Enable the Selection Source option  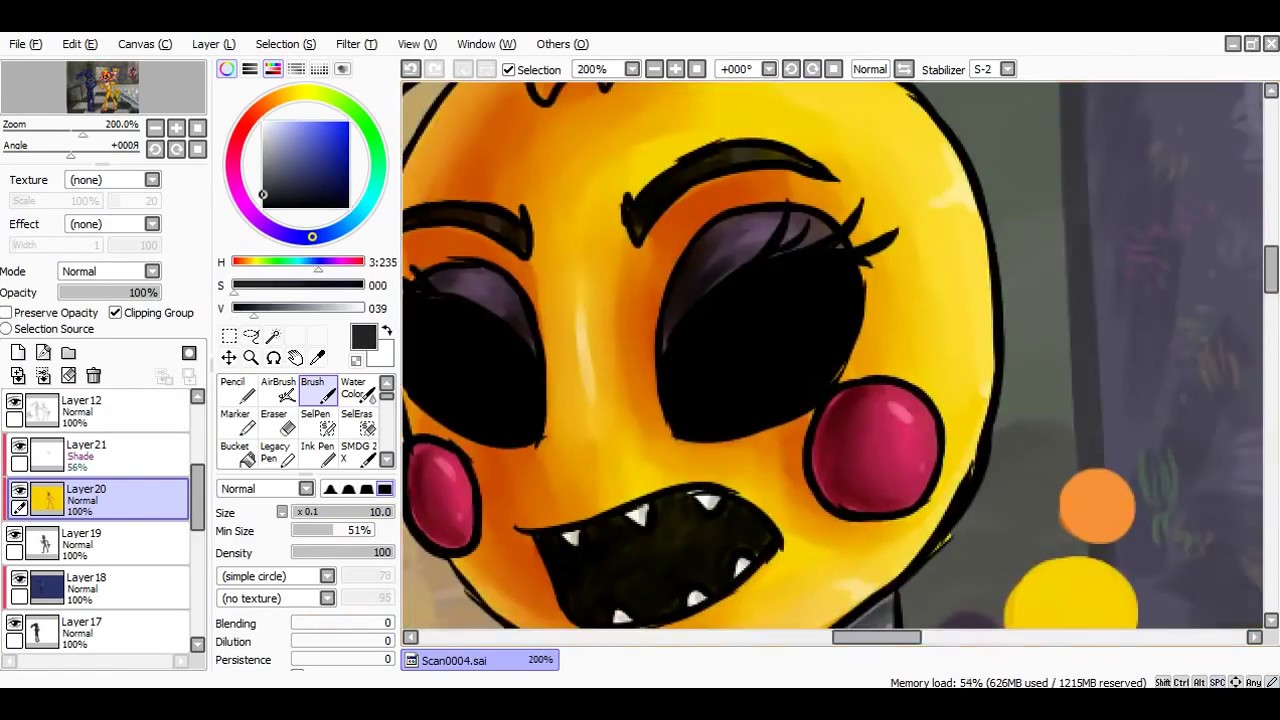pyautogui.click(x=6, y=329)
